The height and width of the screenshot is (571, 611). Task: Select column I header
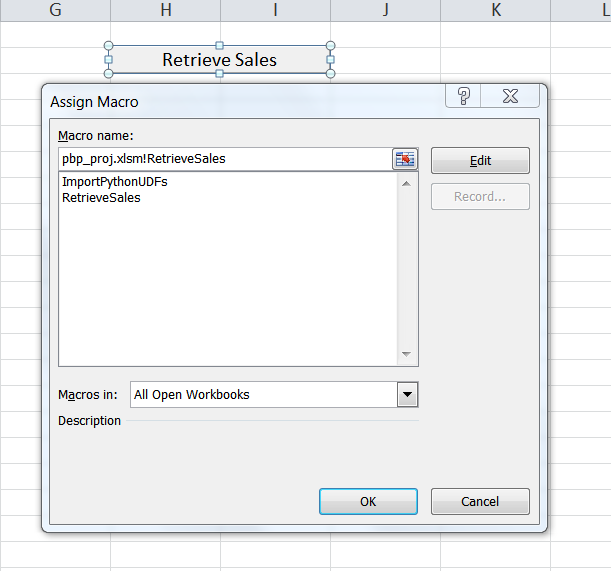click(275, 10)
